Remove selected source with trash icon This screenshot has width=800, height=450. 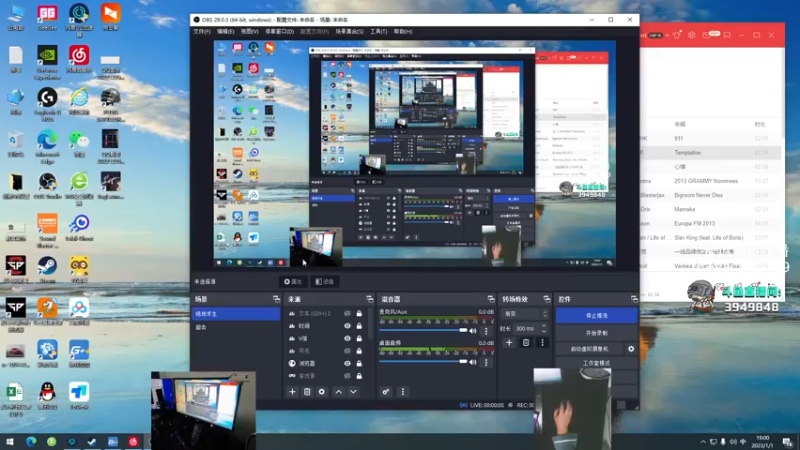click(x=307, y=392)
